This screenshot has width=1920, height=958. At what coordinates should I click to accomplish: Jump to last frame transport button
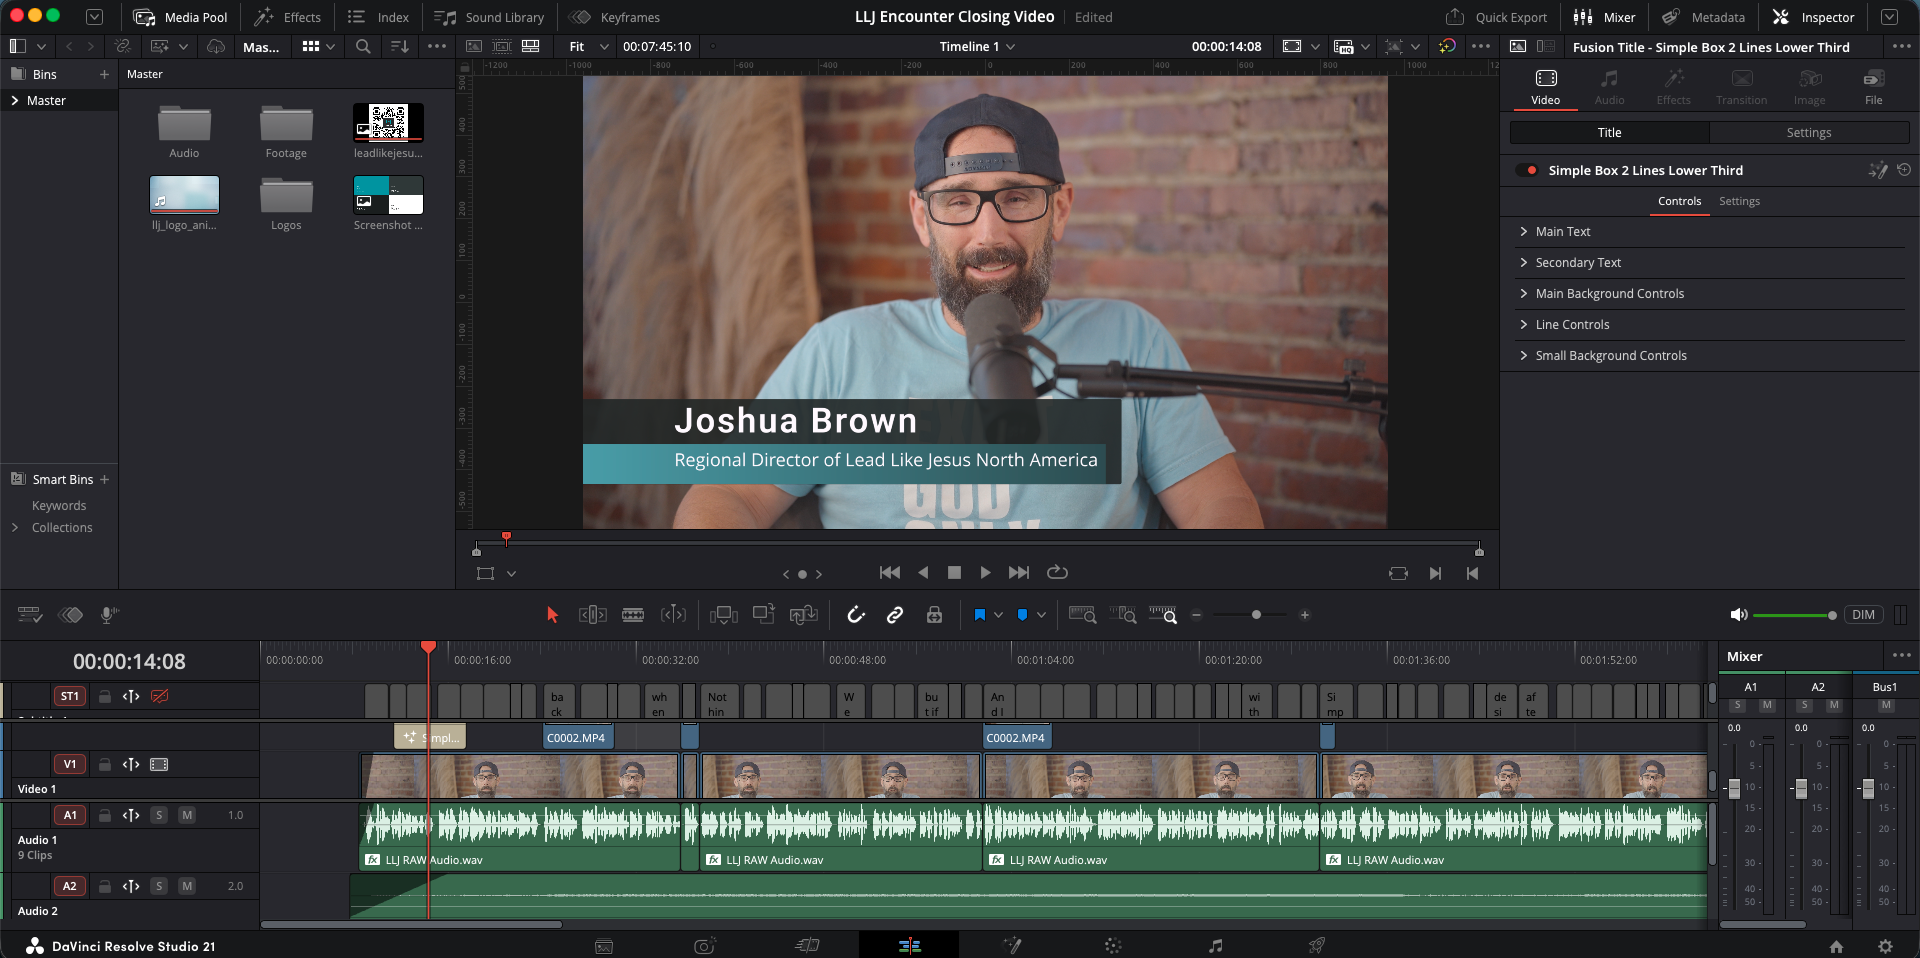pyautogui.click(x=1019, y=573)
